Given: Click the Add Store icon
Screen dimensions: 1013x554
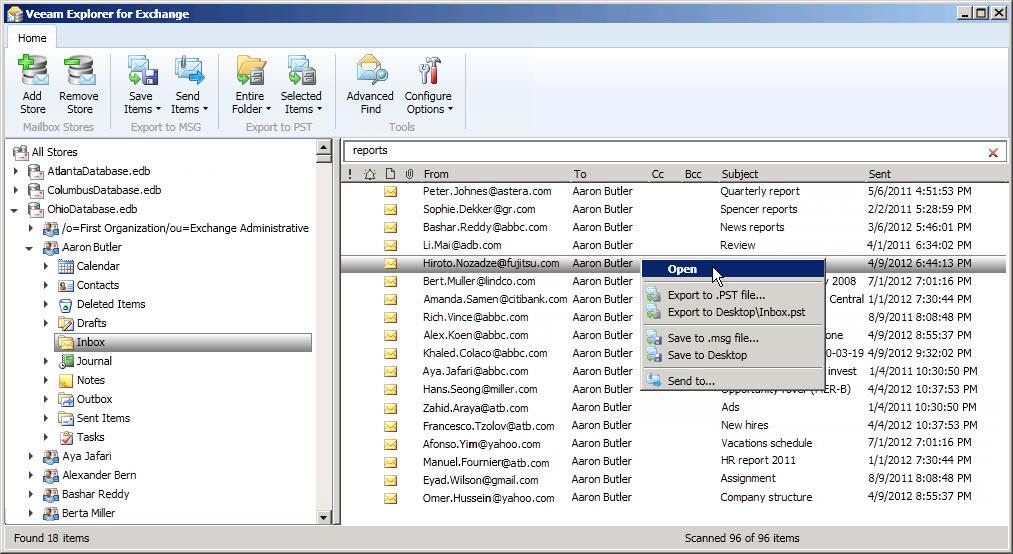Looking at the screenshot, I should [x=33, y=71].
